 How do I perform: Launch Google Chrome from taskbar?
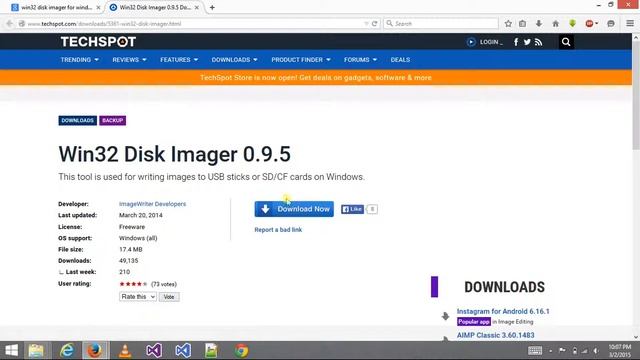pyautogui.click(x=241, y=351)
